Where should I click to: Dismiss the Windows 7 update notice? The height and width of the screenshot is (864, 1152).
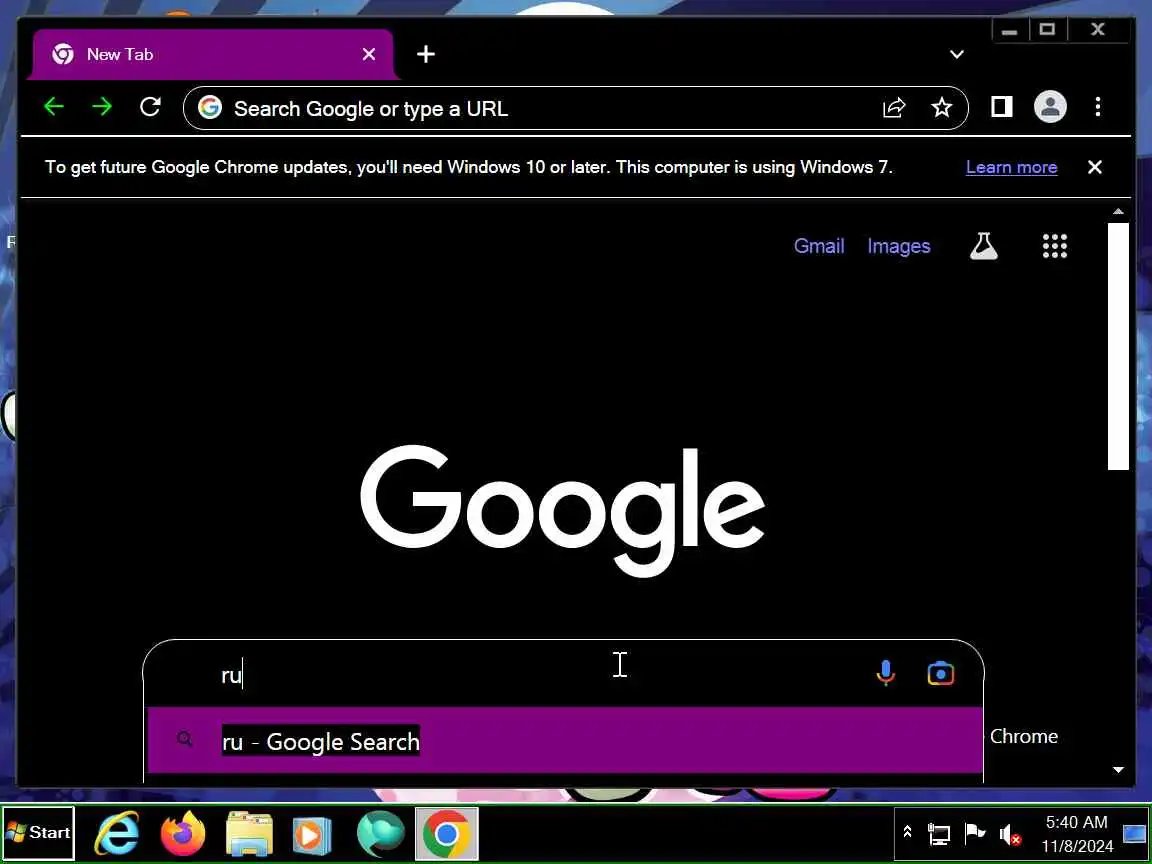pos(1095,167)
